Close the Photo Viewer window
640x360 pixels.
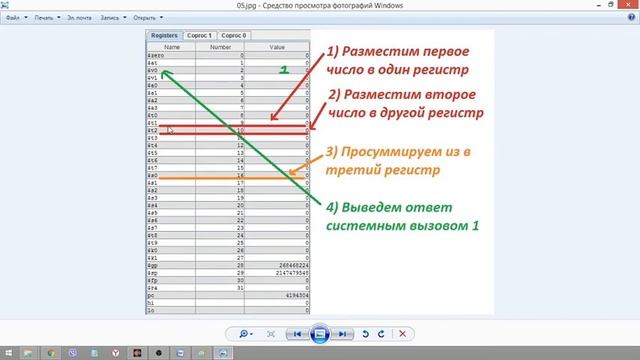[x=629, y=4]
